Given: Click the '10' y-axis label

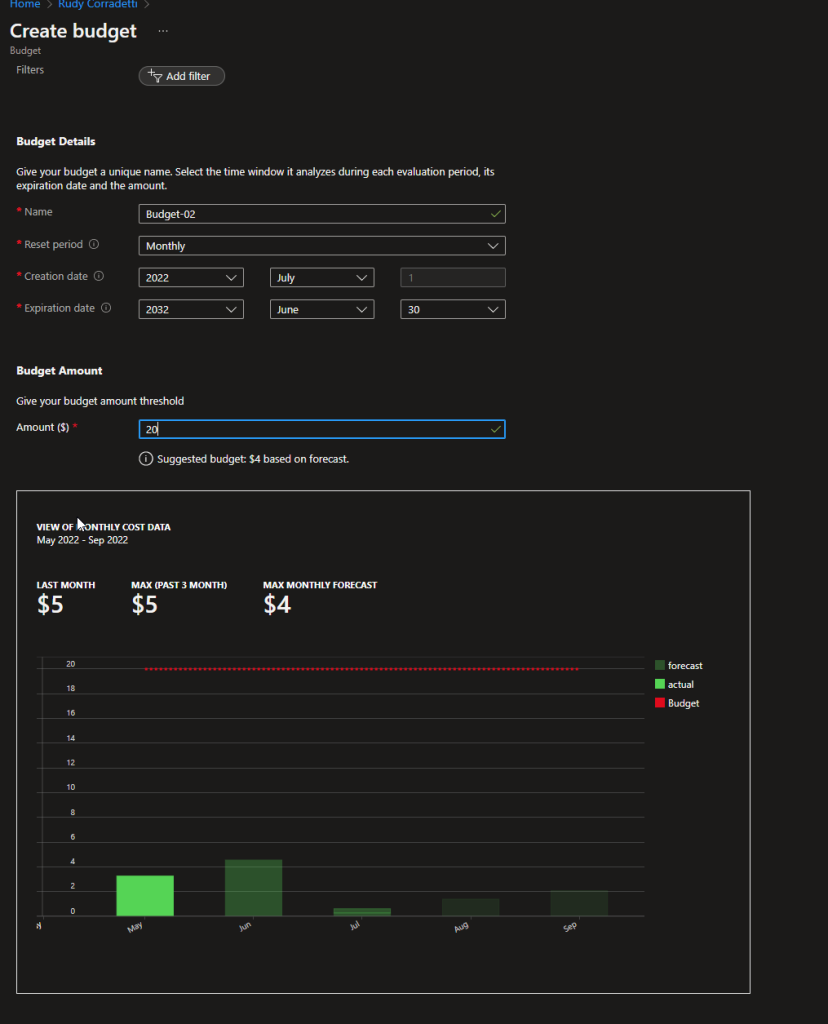Looking at the screenshot, I should pos(71,788).
